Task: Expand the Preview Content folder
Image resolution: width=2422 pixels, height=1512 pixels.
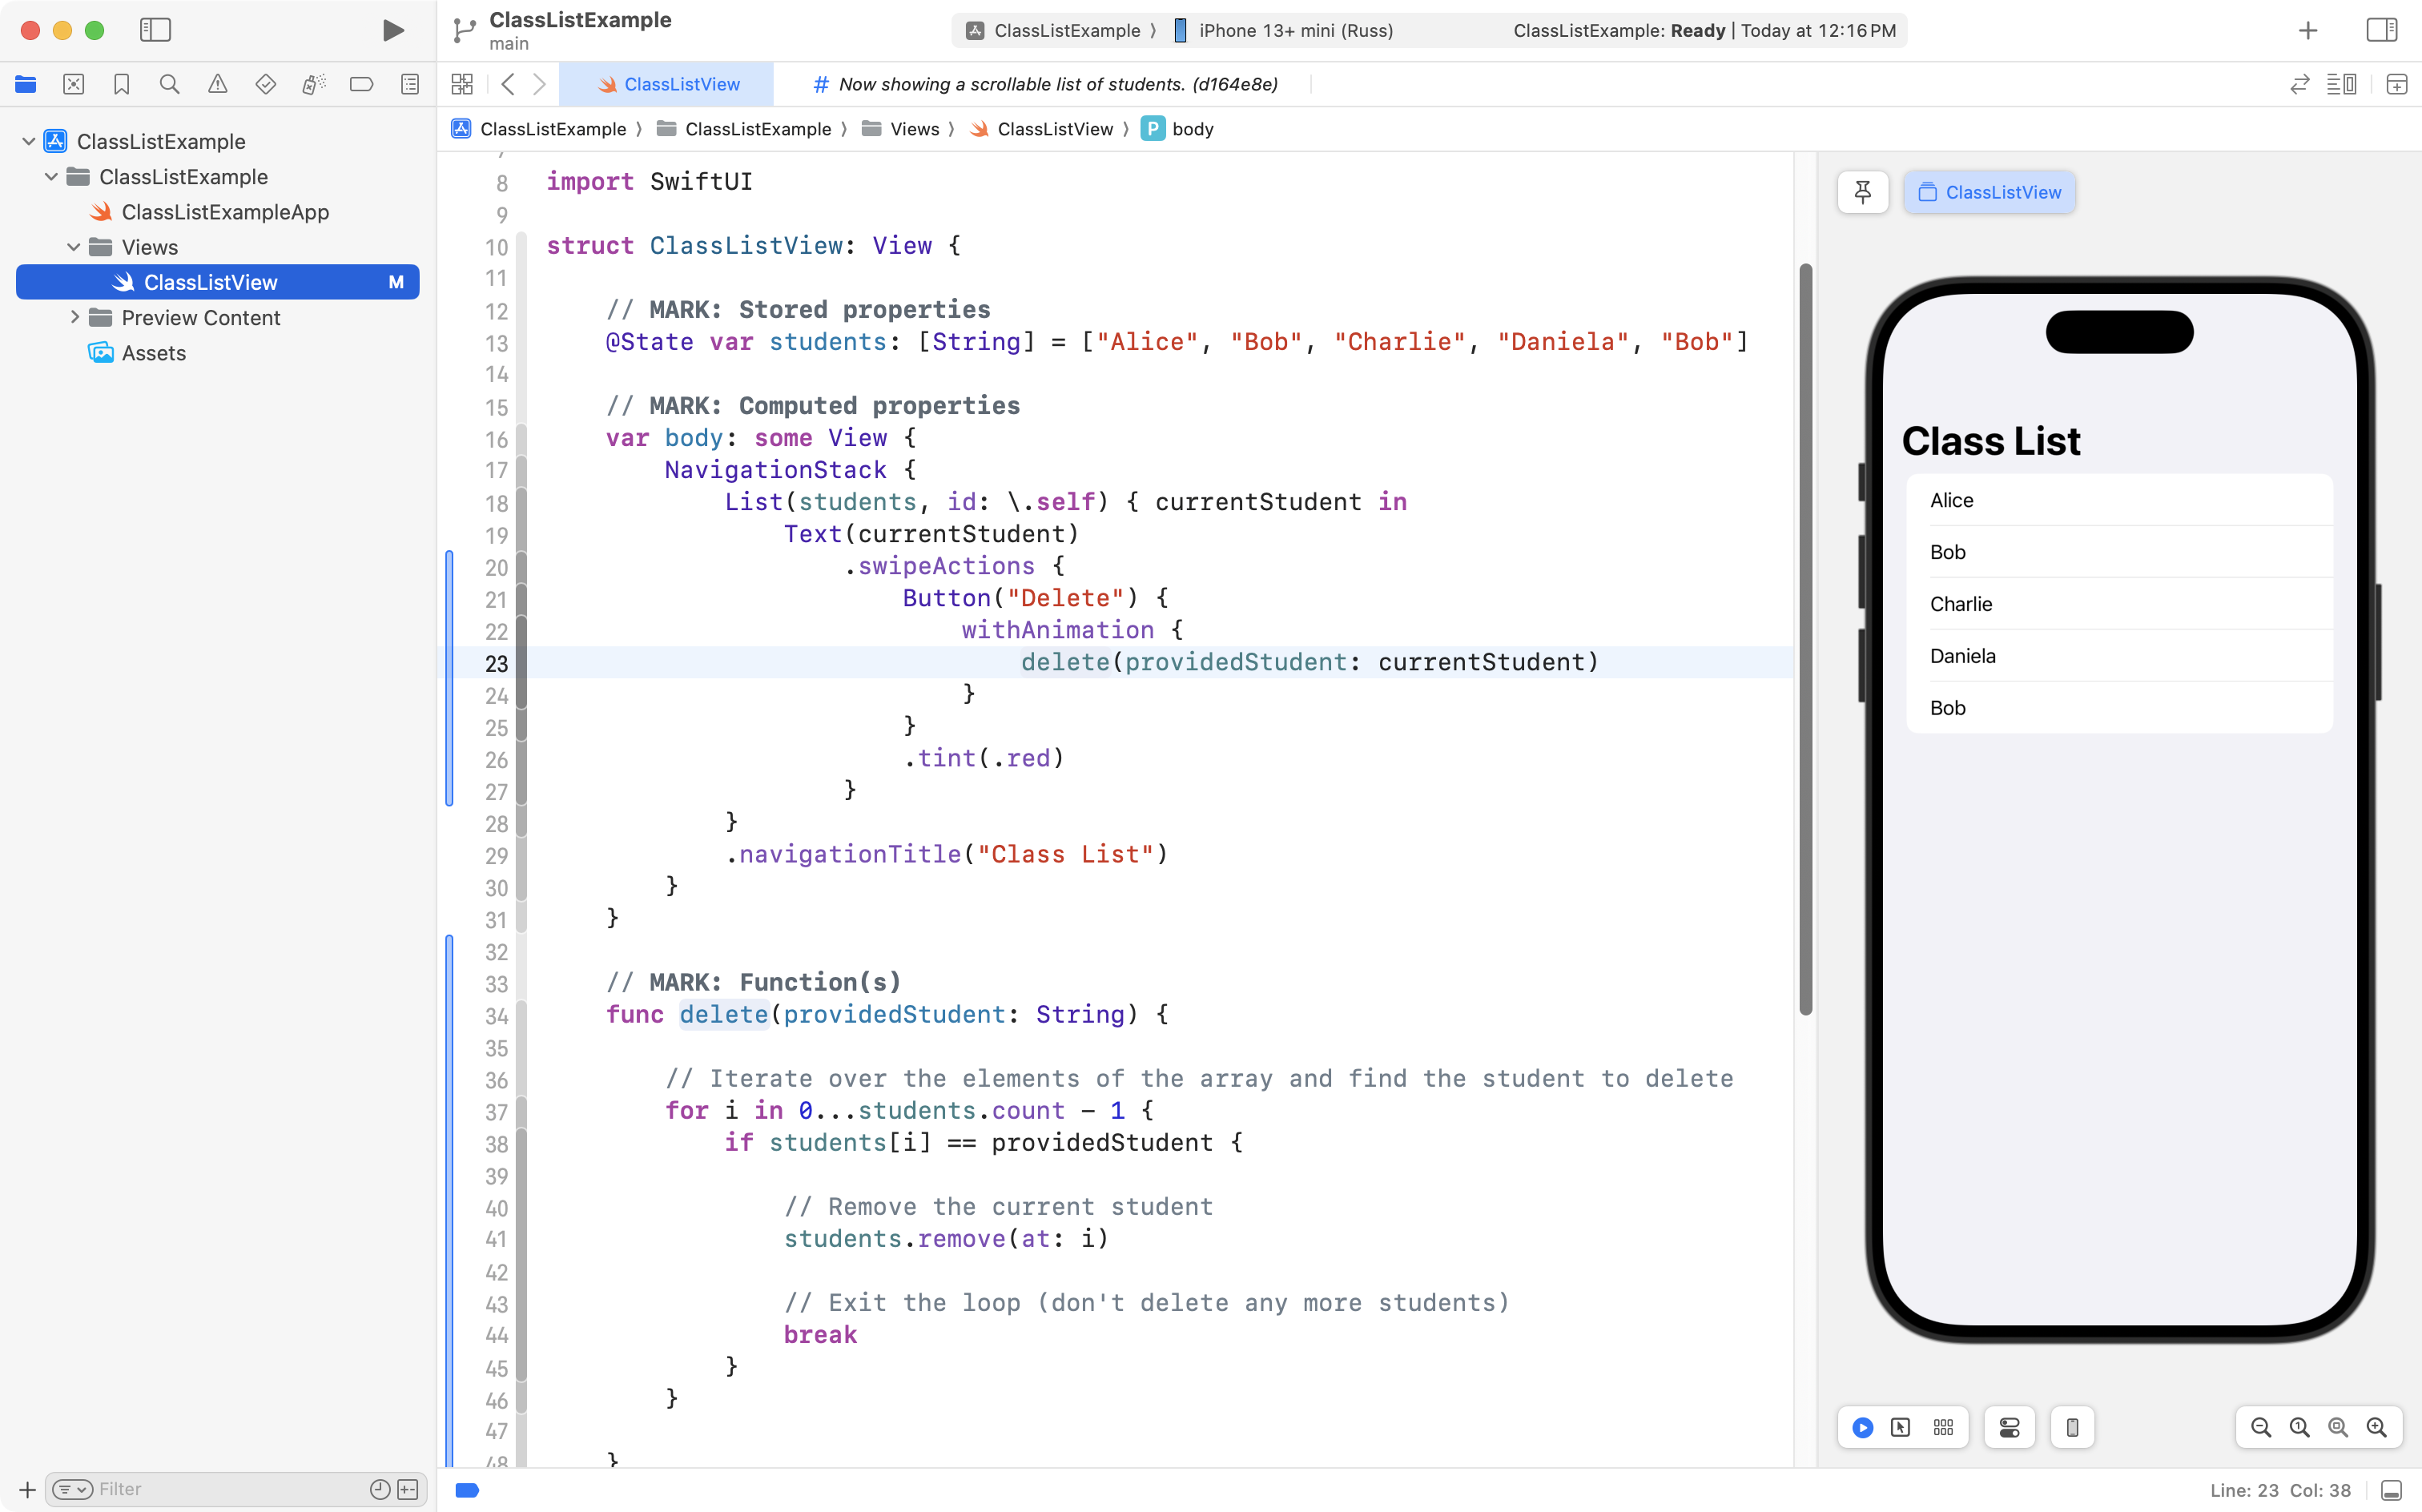Action: click(x=74, y=318)
